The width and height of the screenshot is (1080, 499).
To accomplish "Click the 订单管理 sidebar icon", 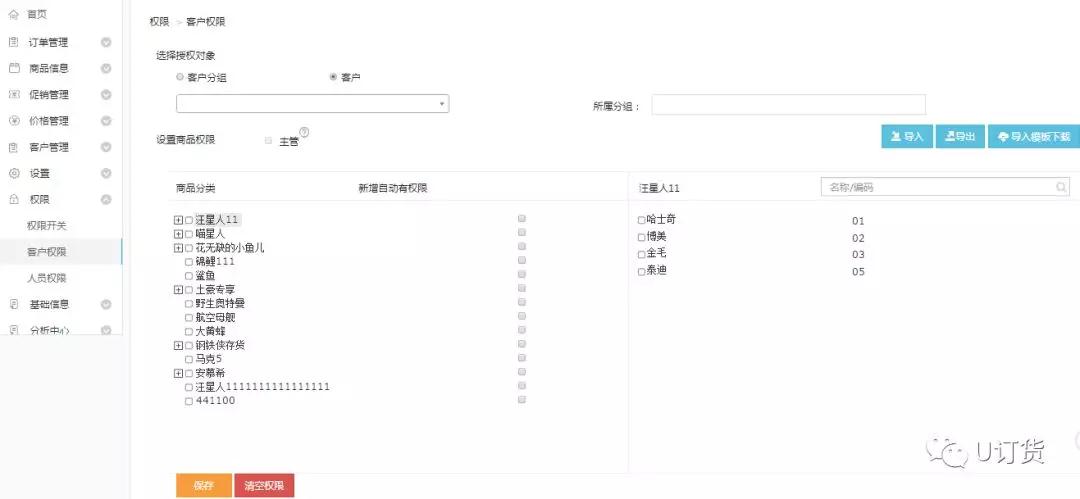I will tap(14, 42).
